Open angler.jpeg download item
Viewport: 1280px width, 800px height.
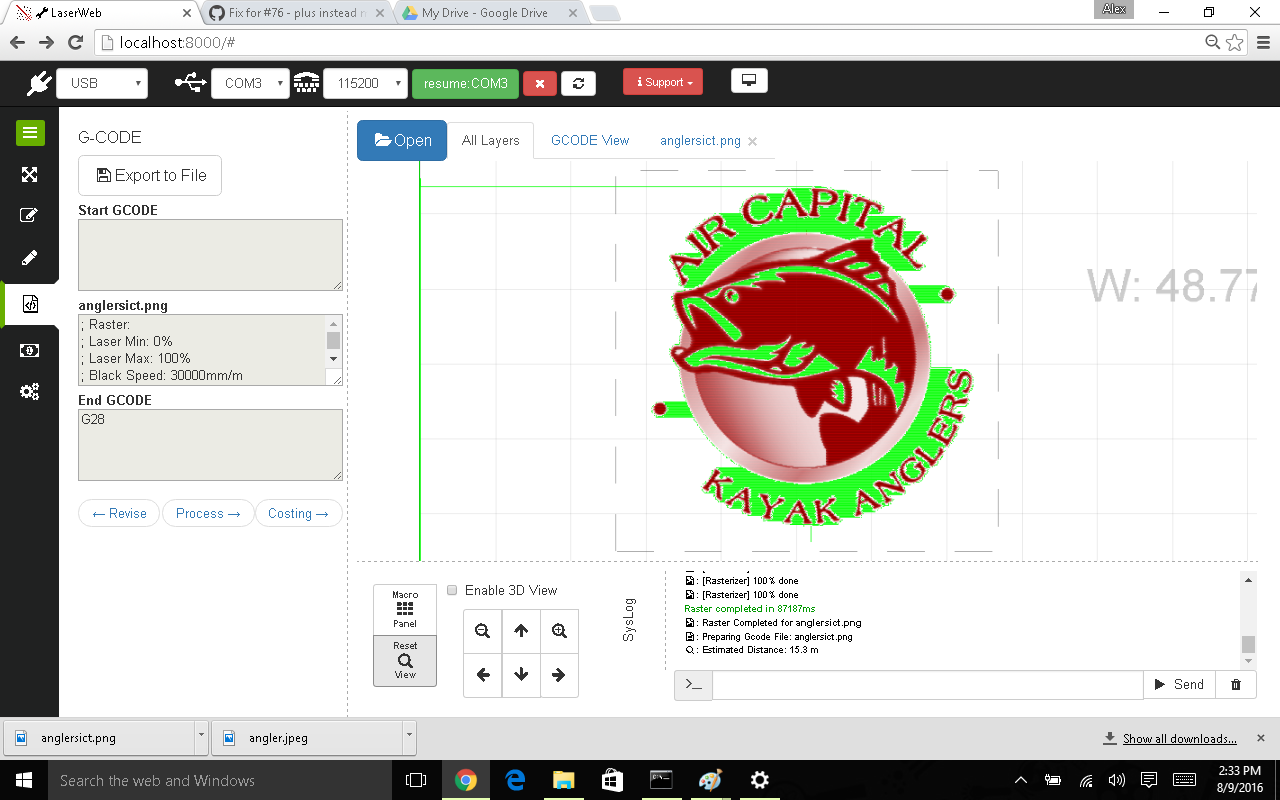pos(307,738)
